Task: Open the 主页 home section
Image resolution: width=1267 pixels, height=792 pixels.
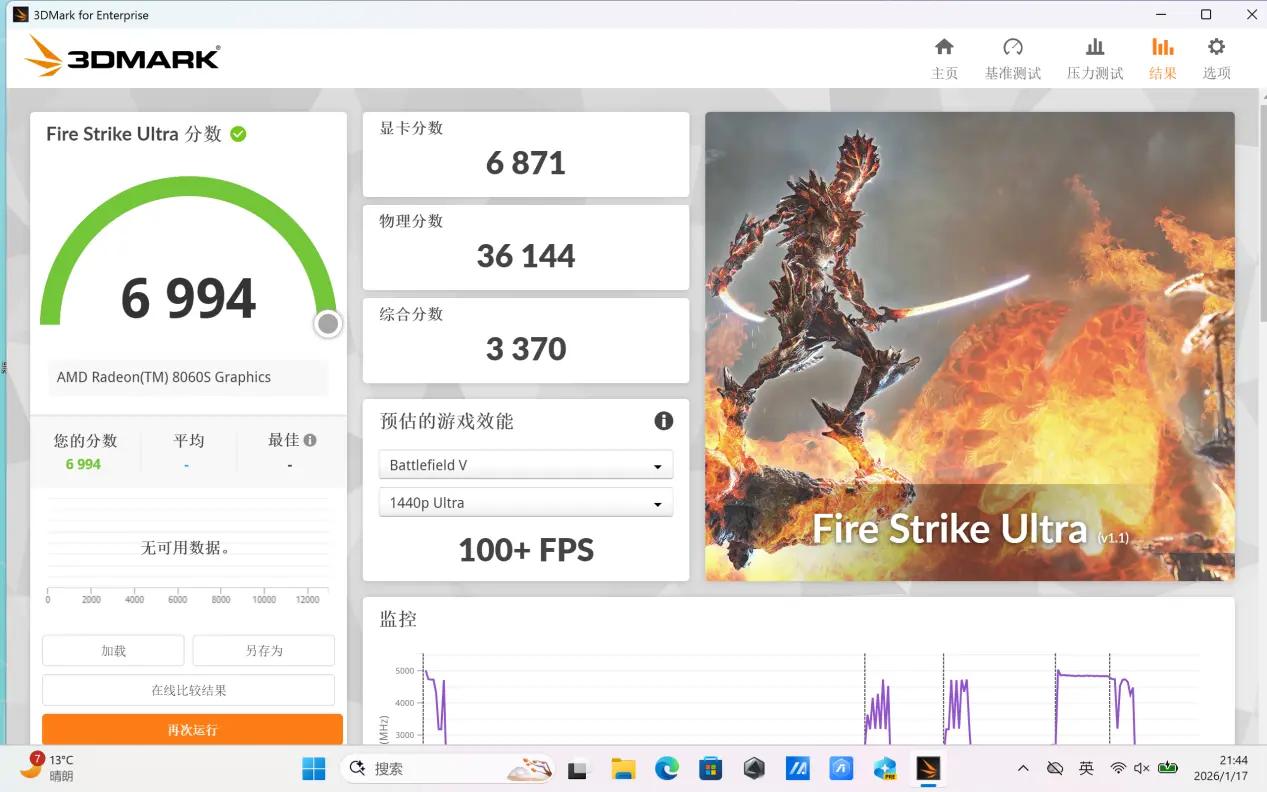Action: coord(944,58)
